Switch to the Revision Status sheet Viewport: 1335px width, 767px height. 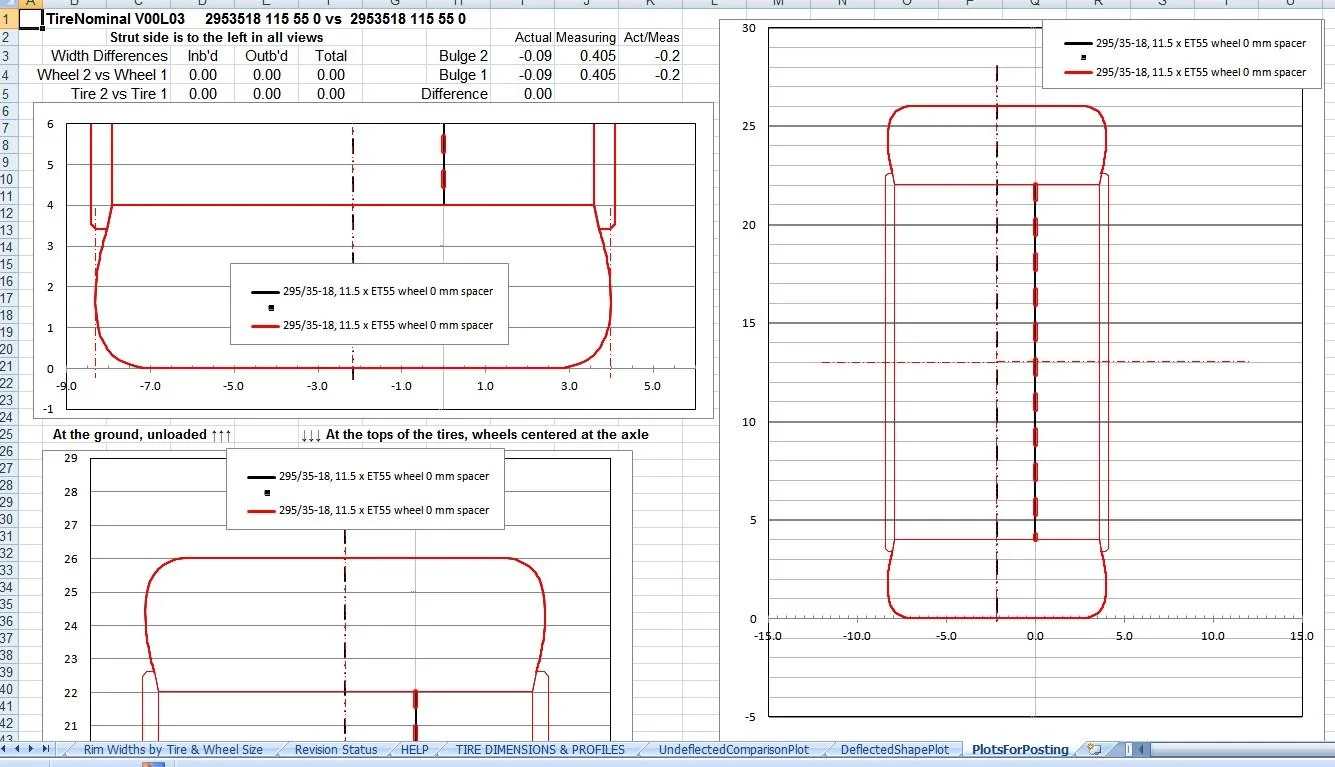coord(336,749)
